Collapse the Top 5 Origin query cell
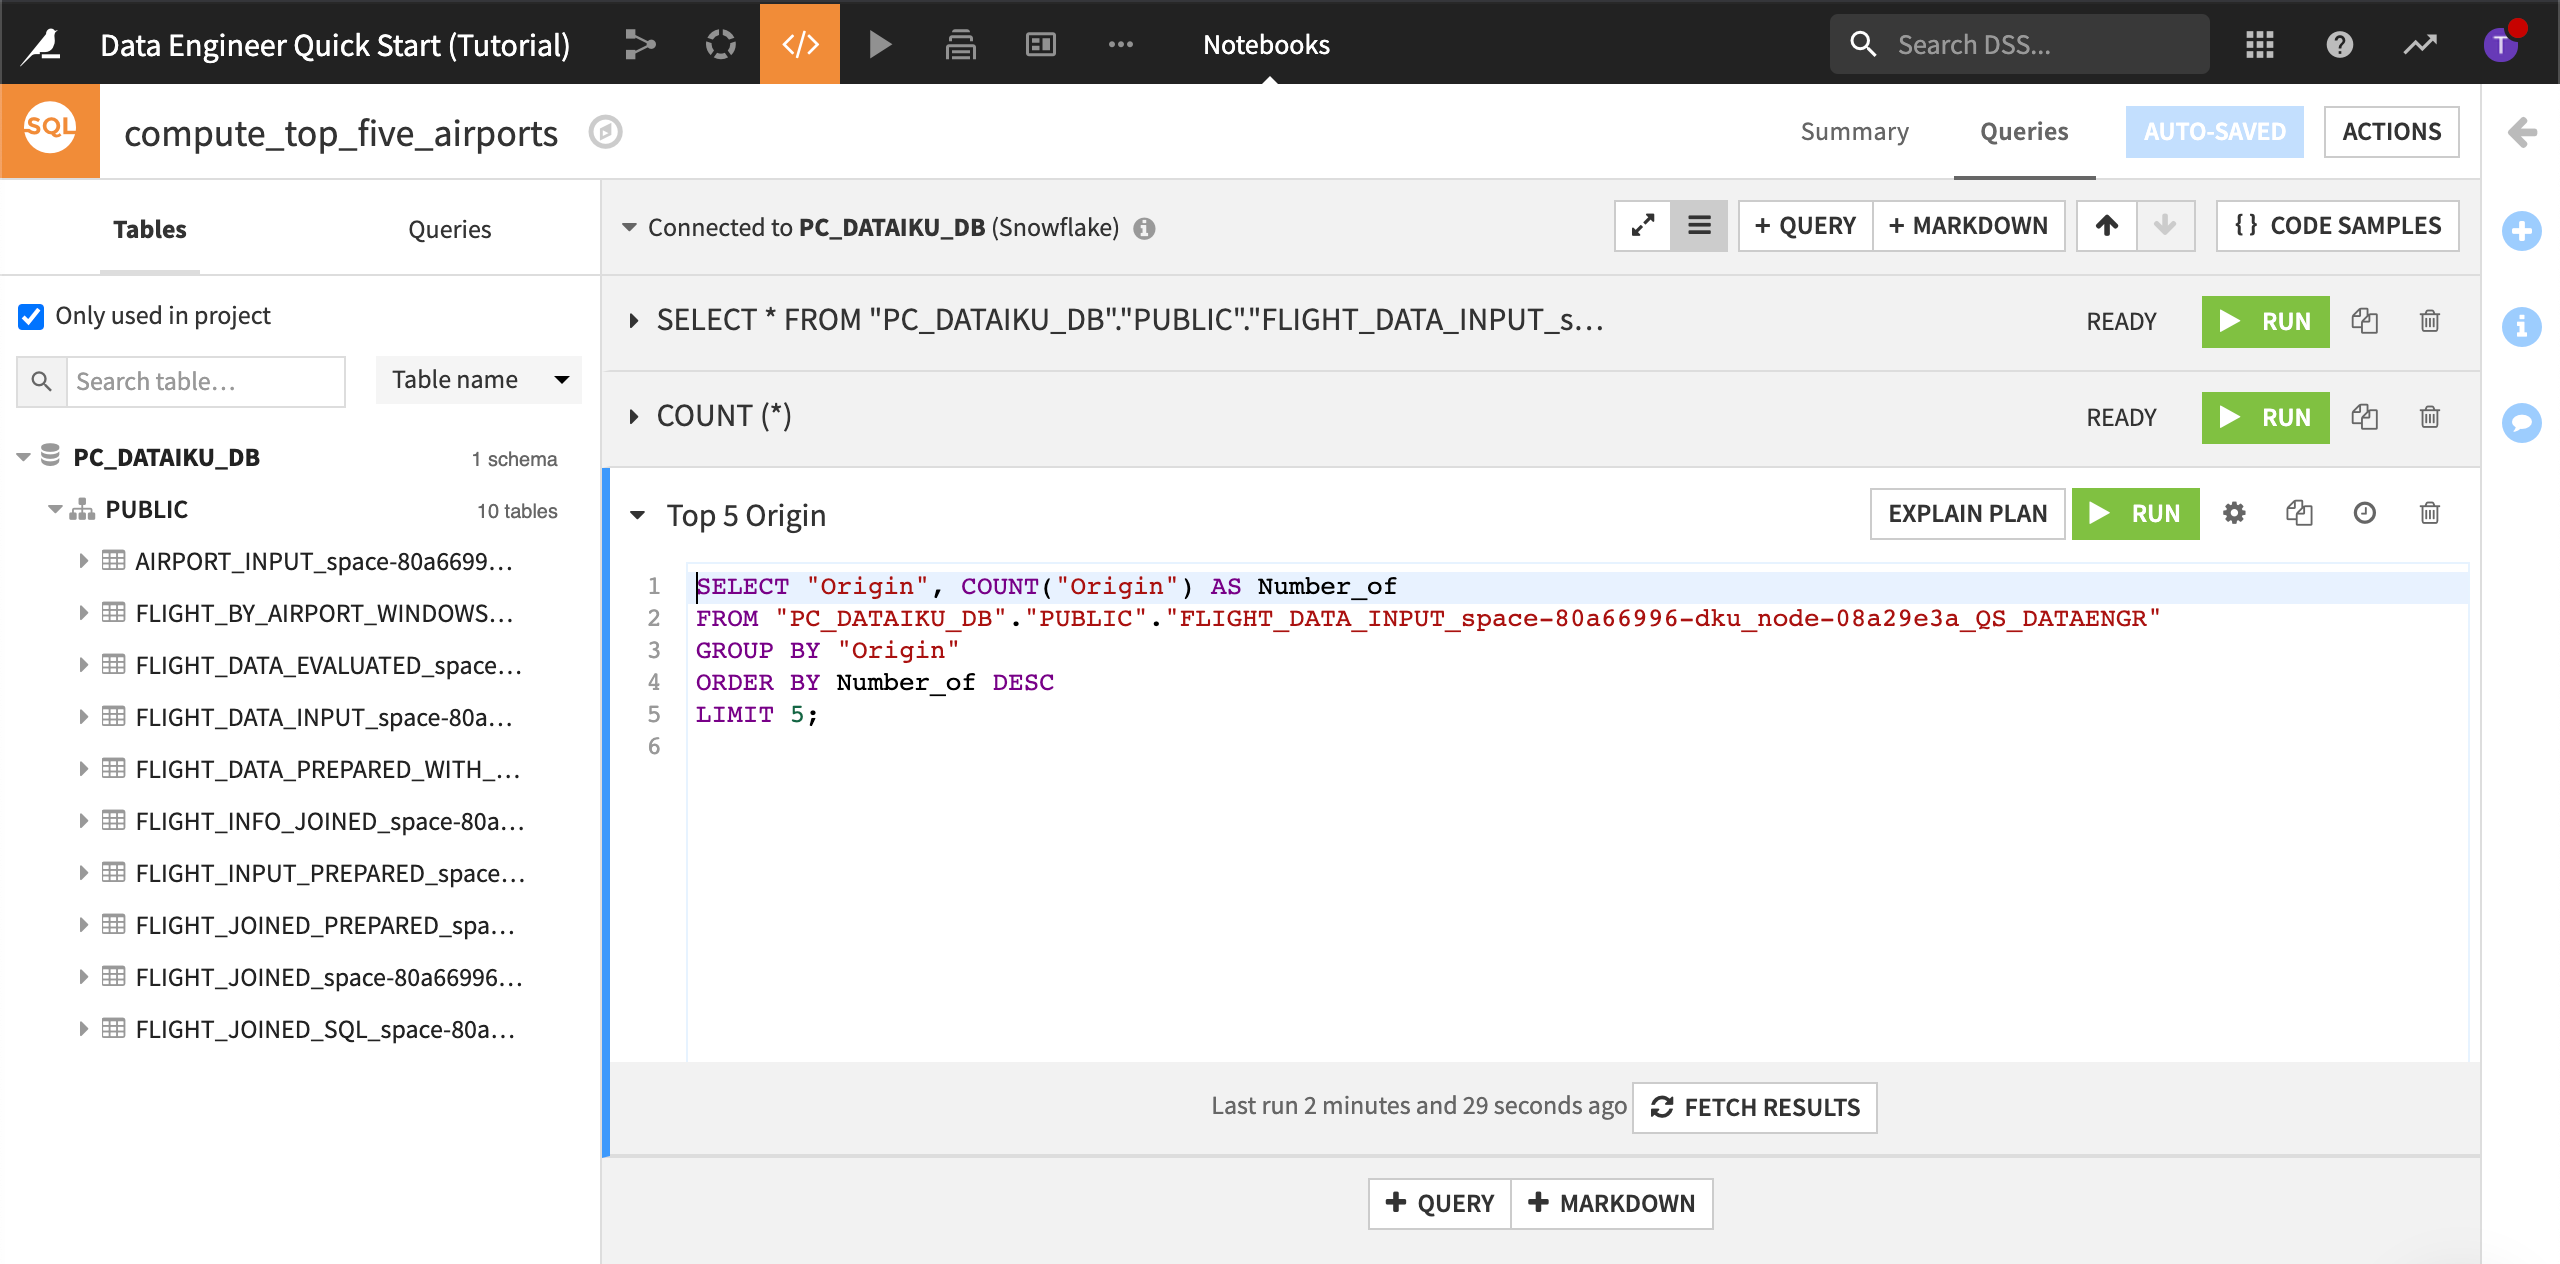The image size is (2560, 1264). point(637,516)
